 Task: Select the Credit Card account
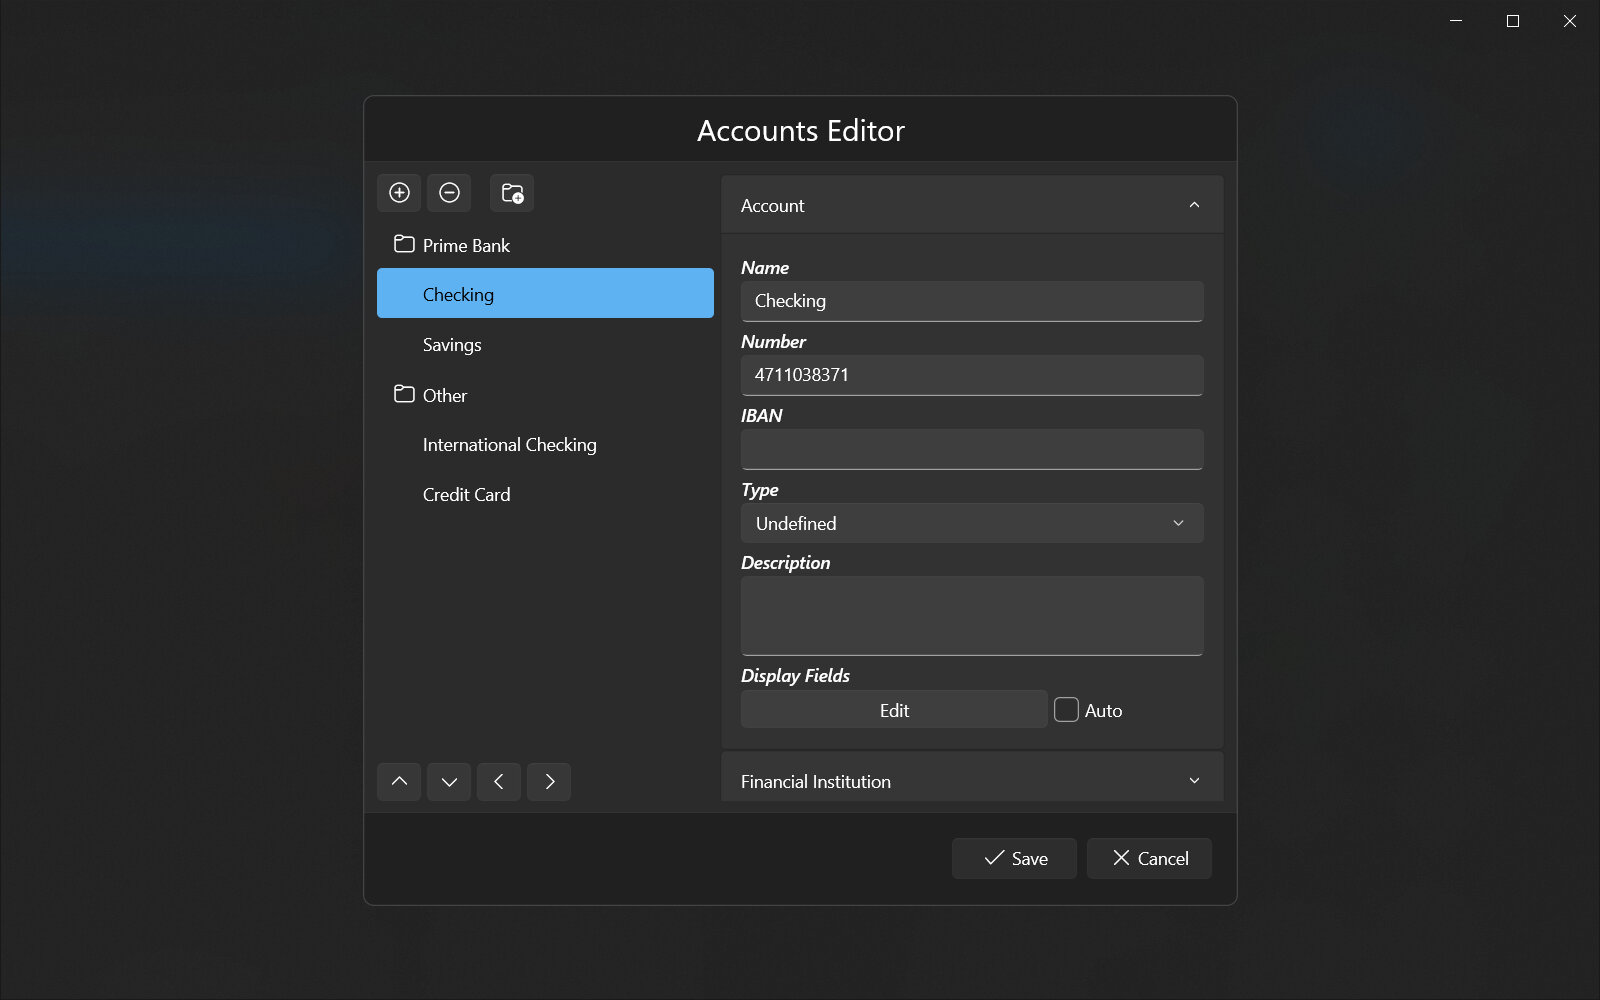point(545,495)
